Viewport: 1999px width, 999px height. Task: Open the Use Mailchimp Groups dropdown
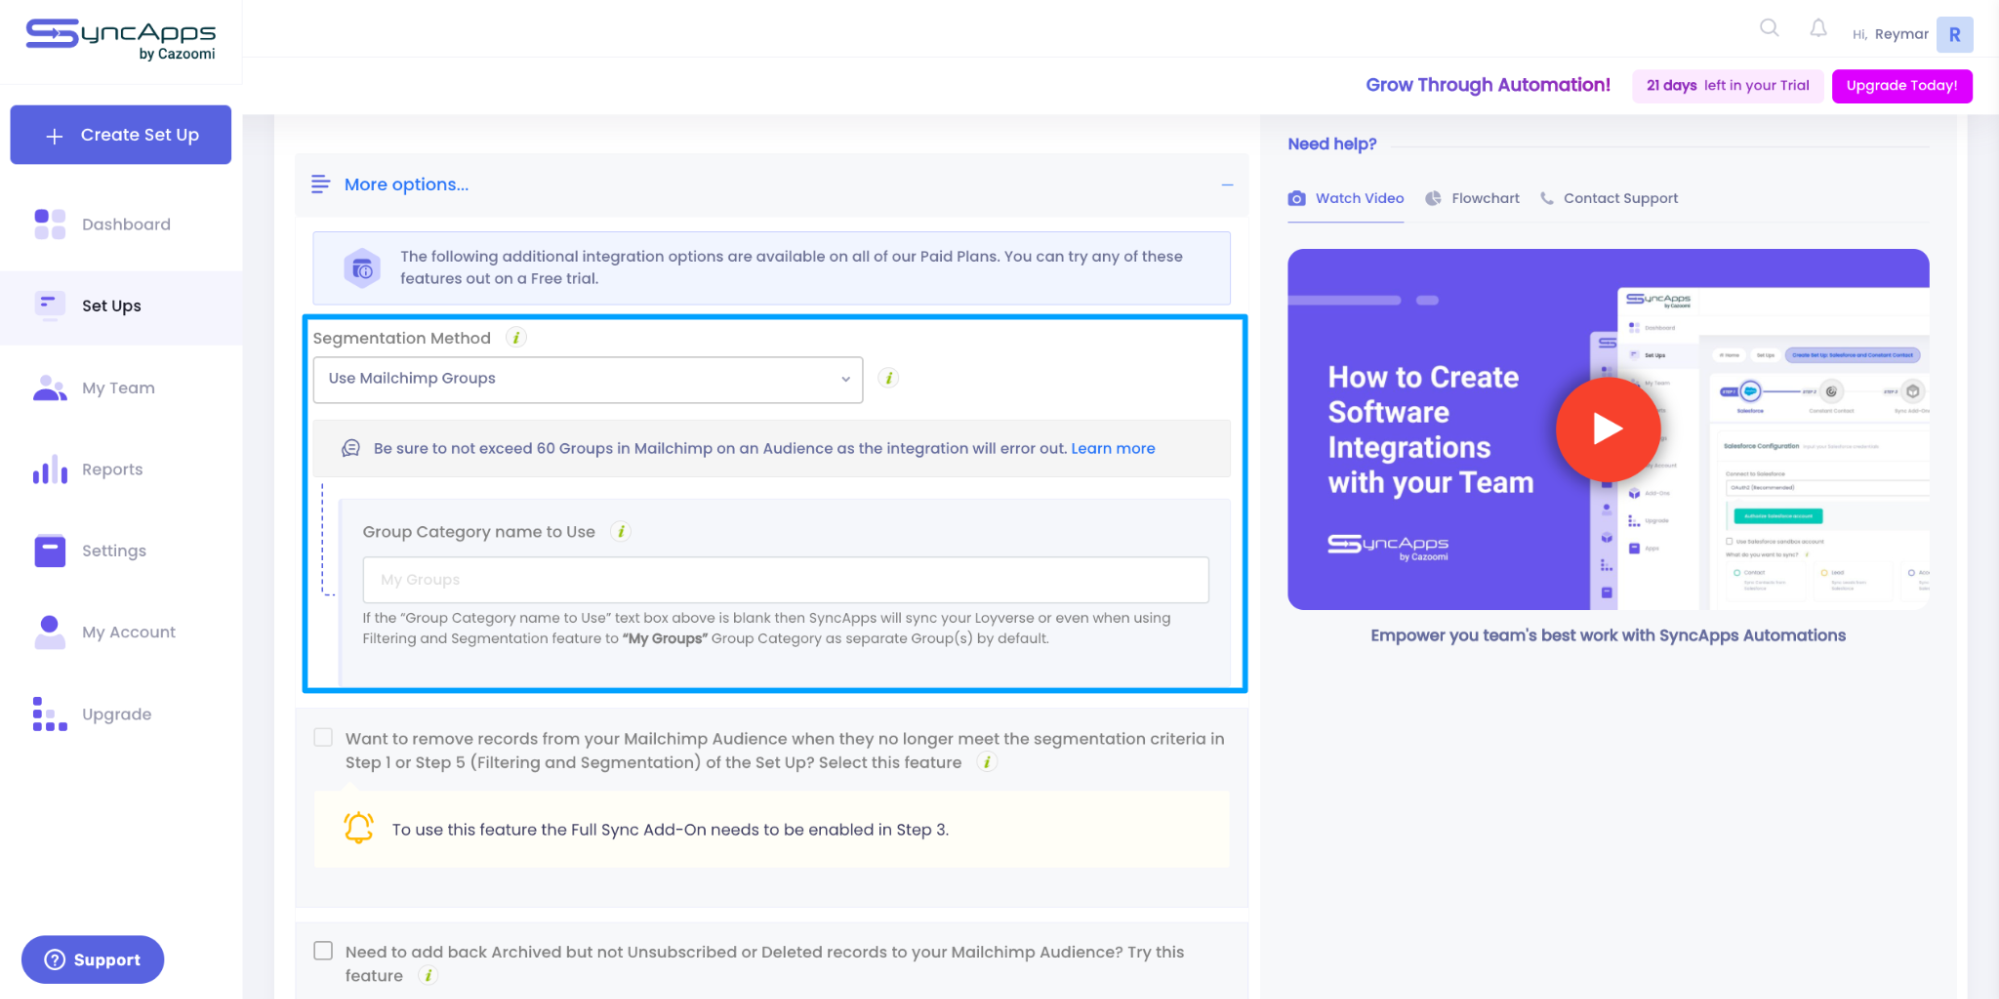(x=588, y=380)
